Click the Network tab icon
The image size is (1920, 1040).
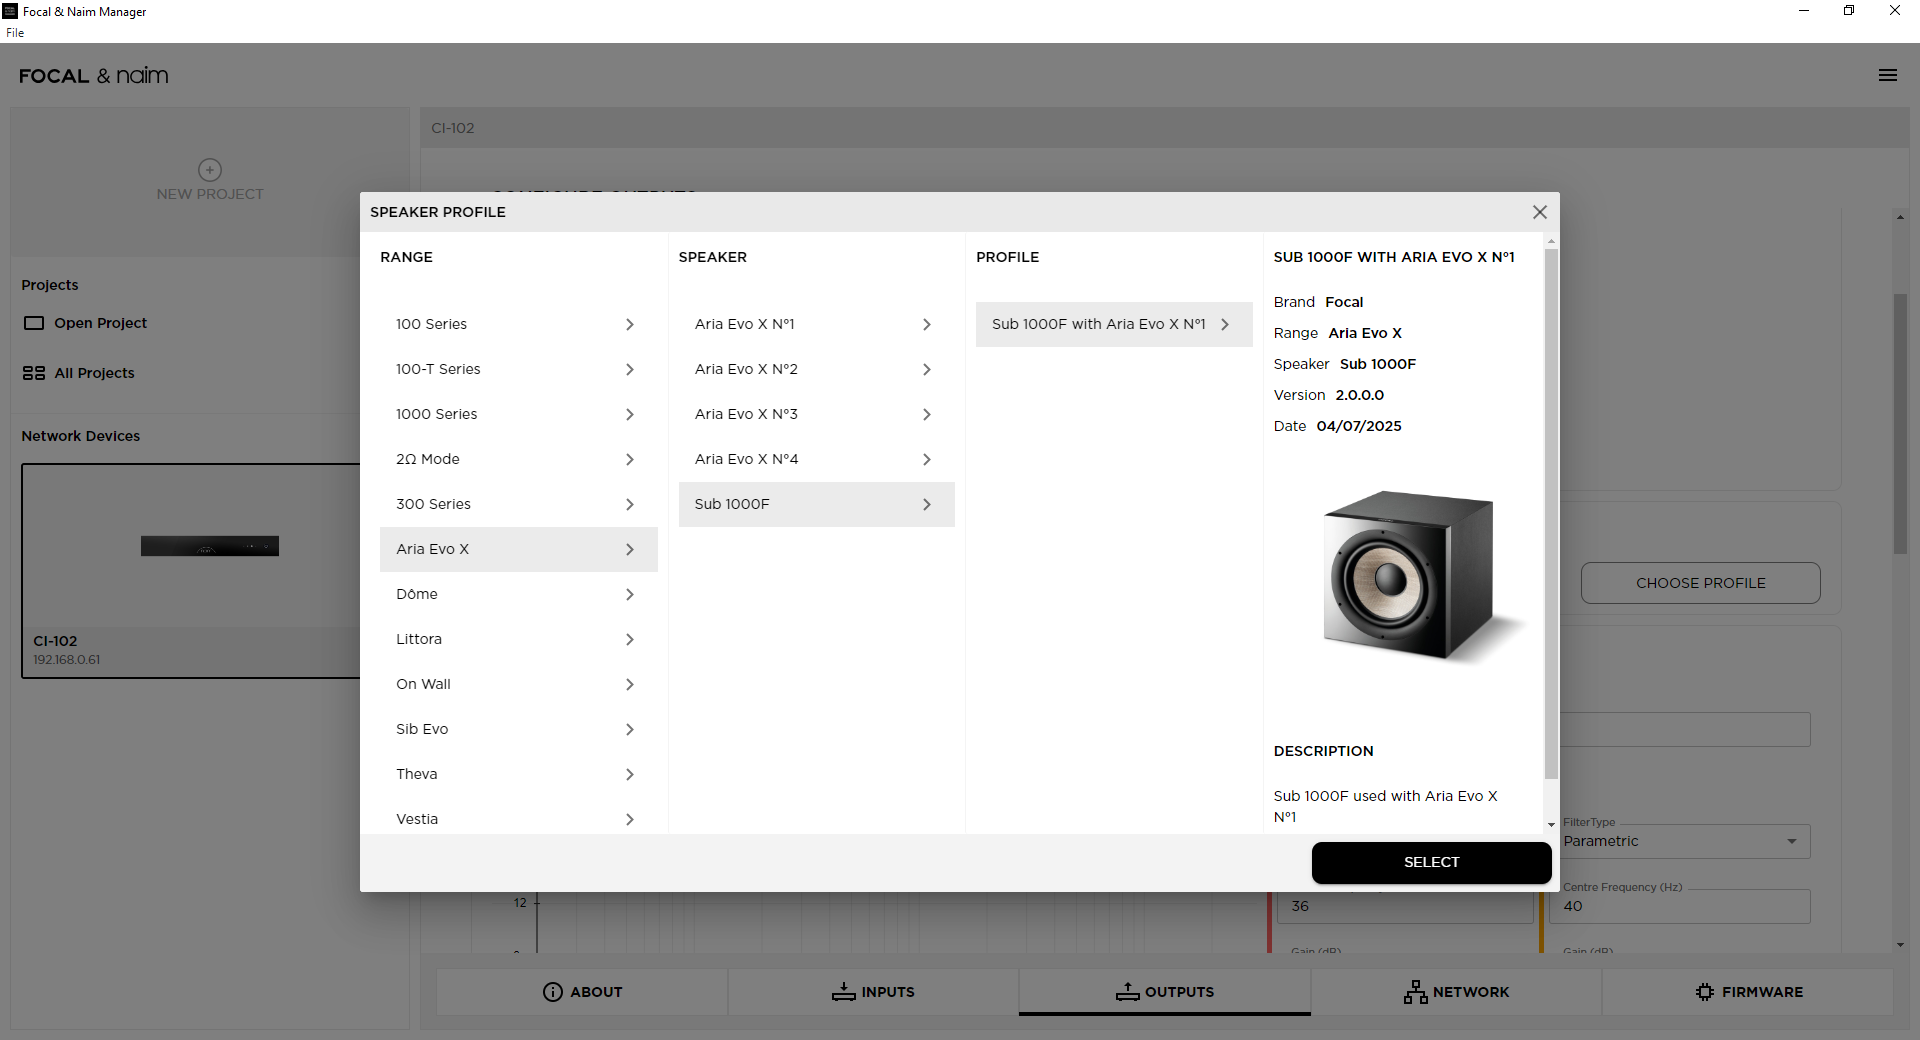pos(1415,992)
